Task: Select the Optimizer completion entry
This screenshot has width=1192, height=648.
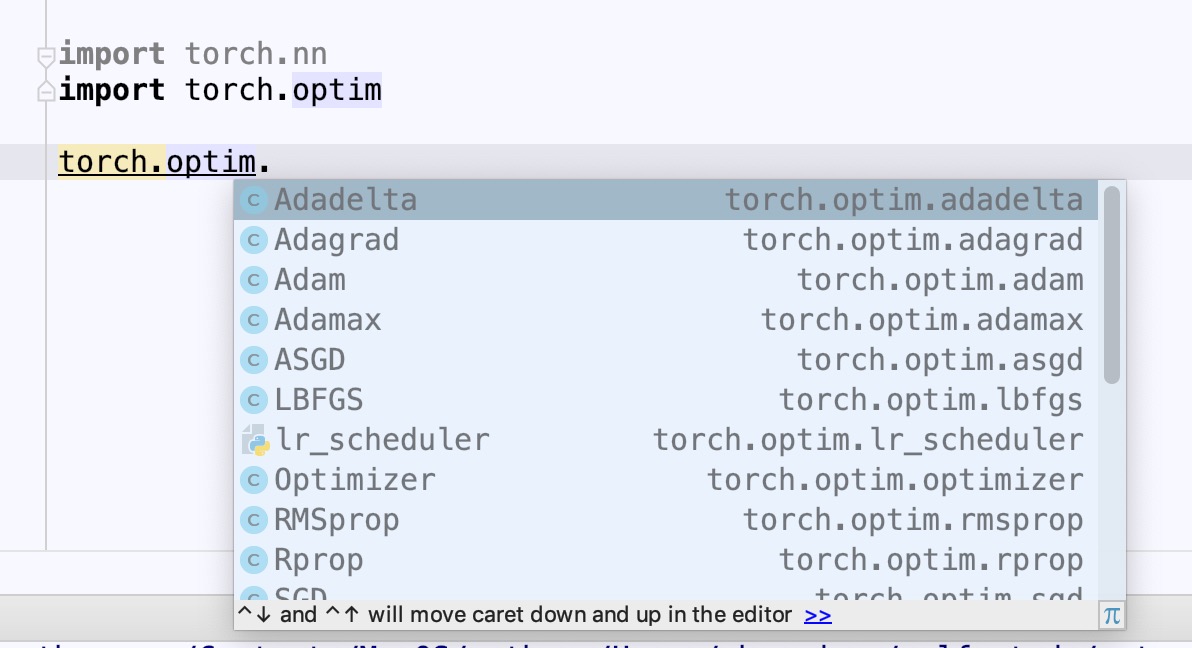Action: point(355,480)
